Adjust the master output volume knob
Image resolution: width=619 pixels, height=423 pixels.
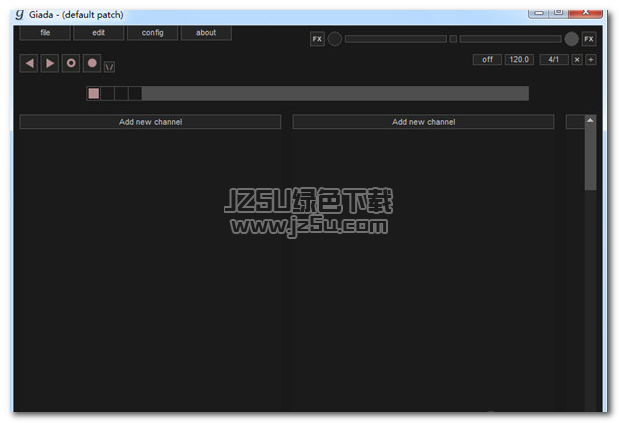coord(571,39)
